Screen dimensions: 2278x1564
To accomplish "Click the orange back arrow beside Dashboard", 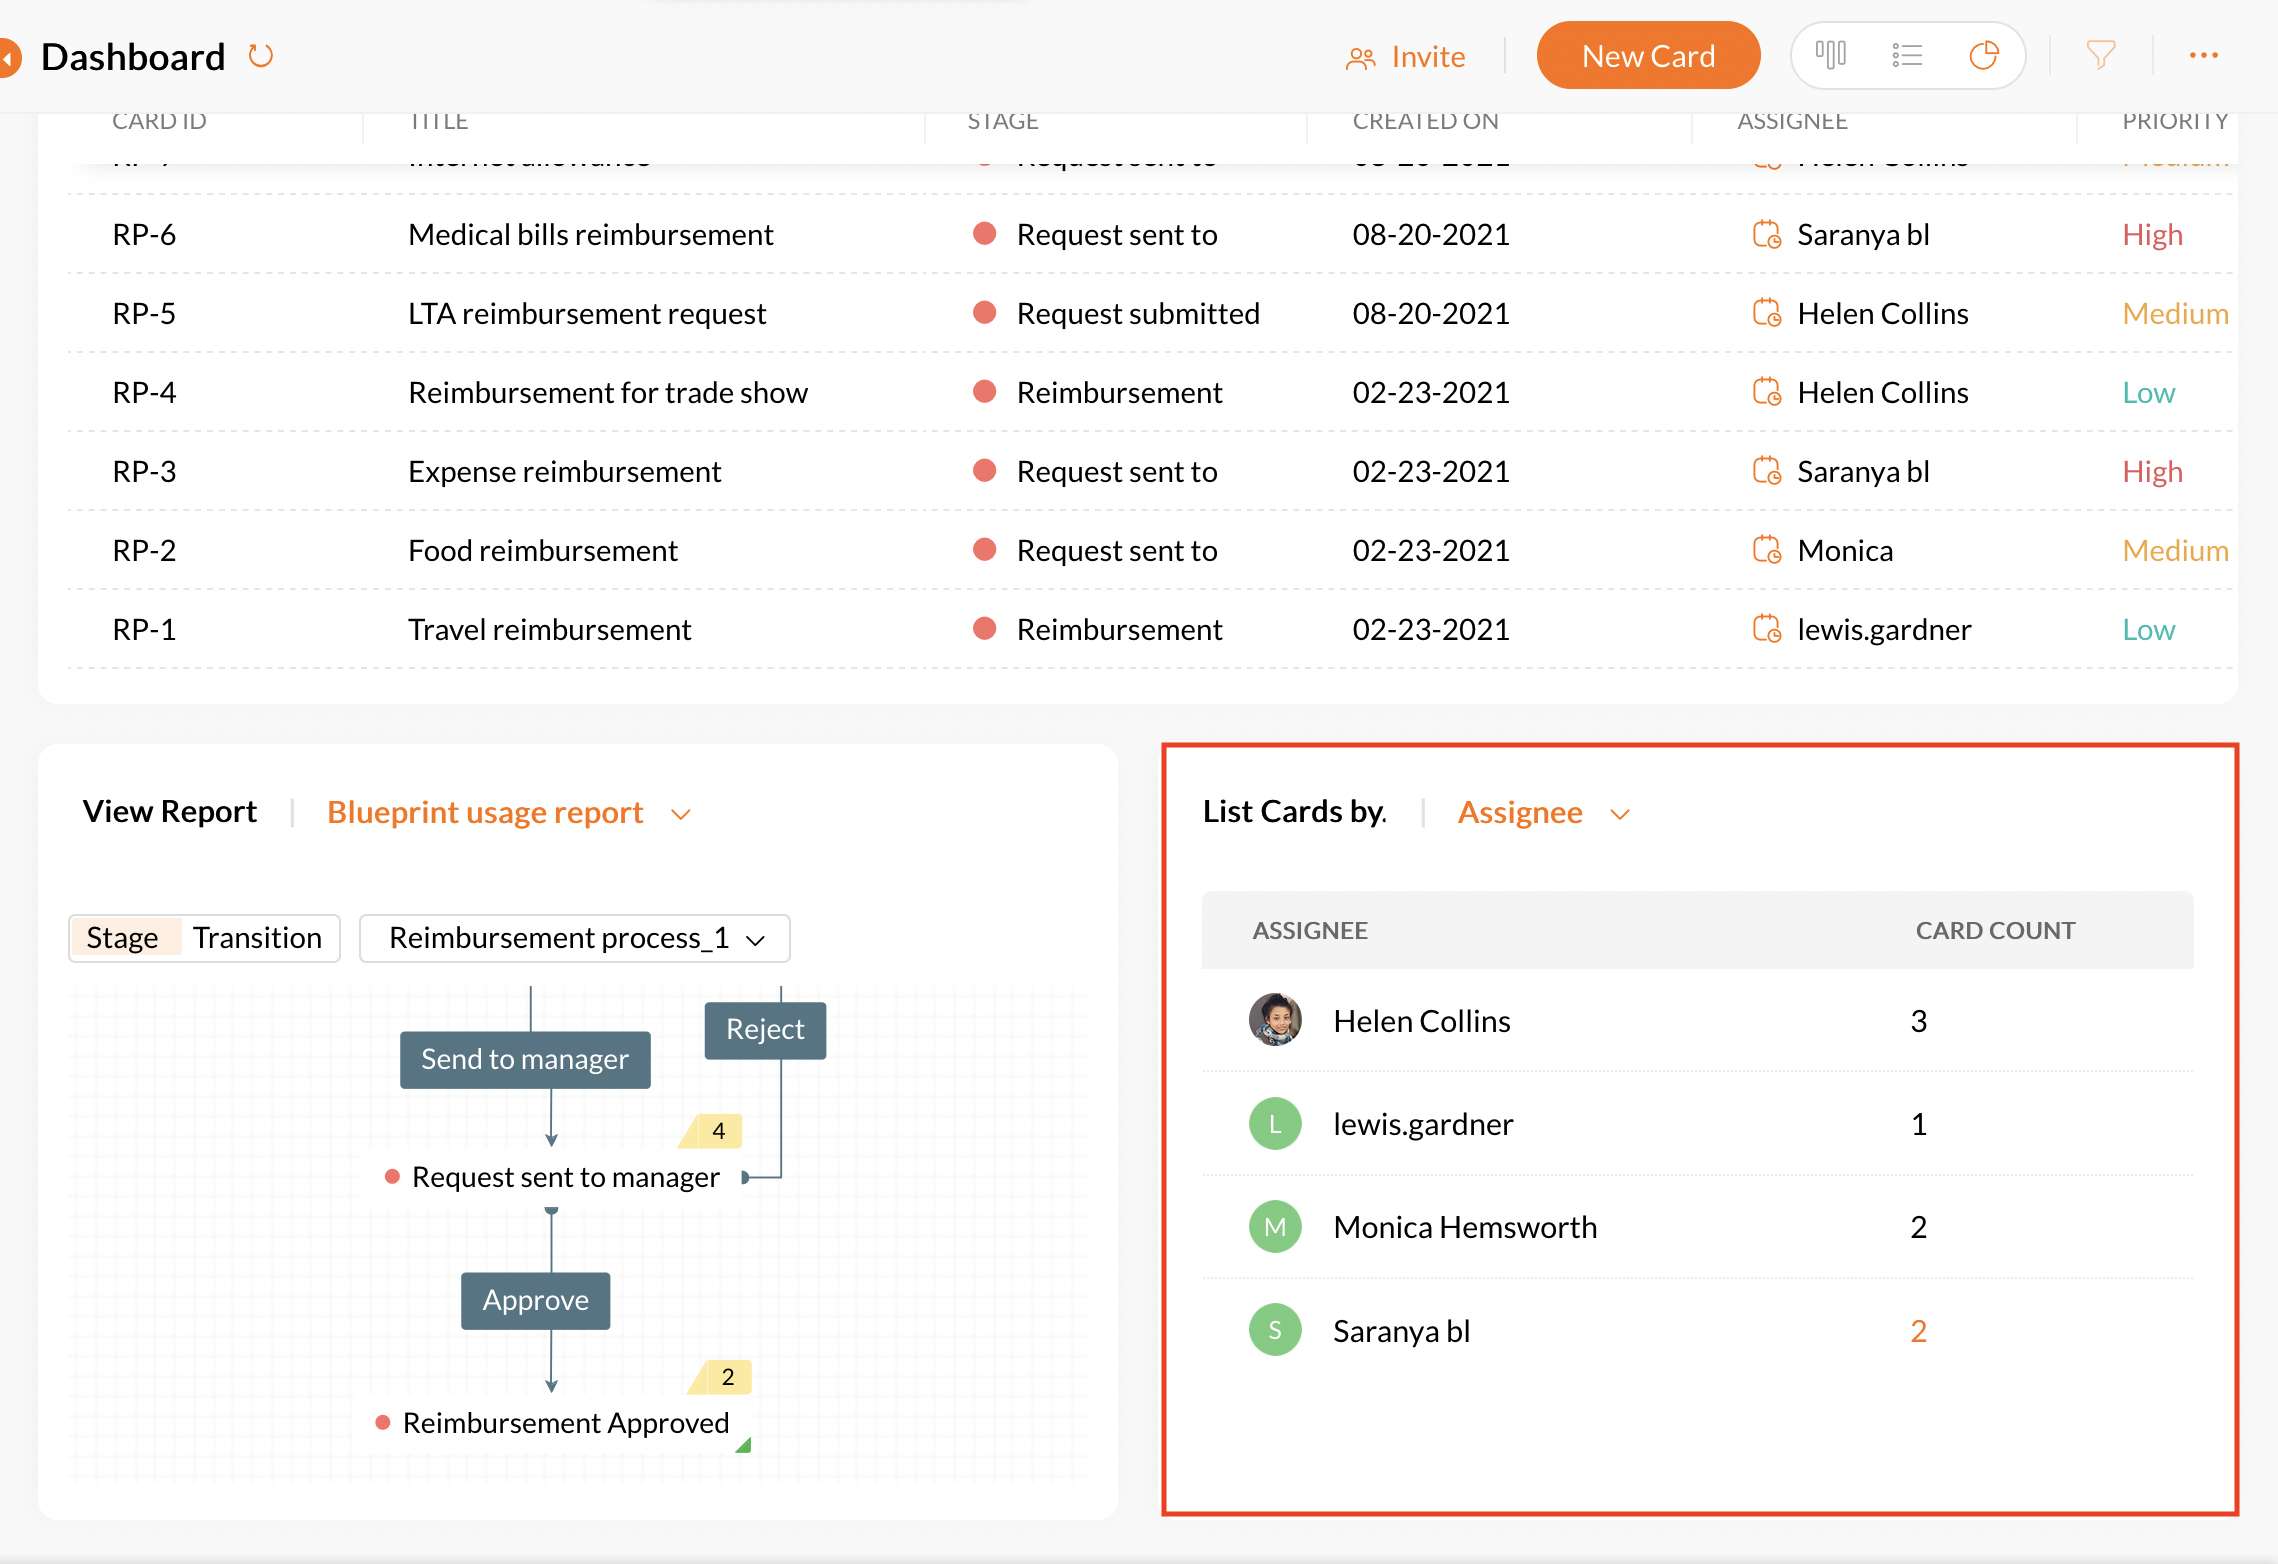I will [8, 57].
